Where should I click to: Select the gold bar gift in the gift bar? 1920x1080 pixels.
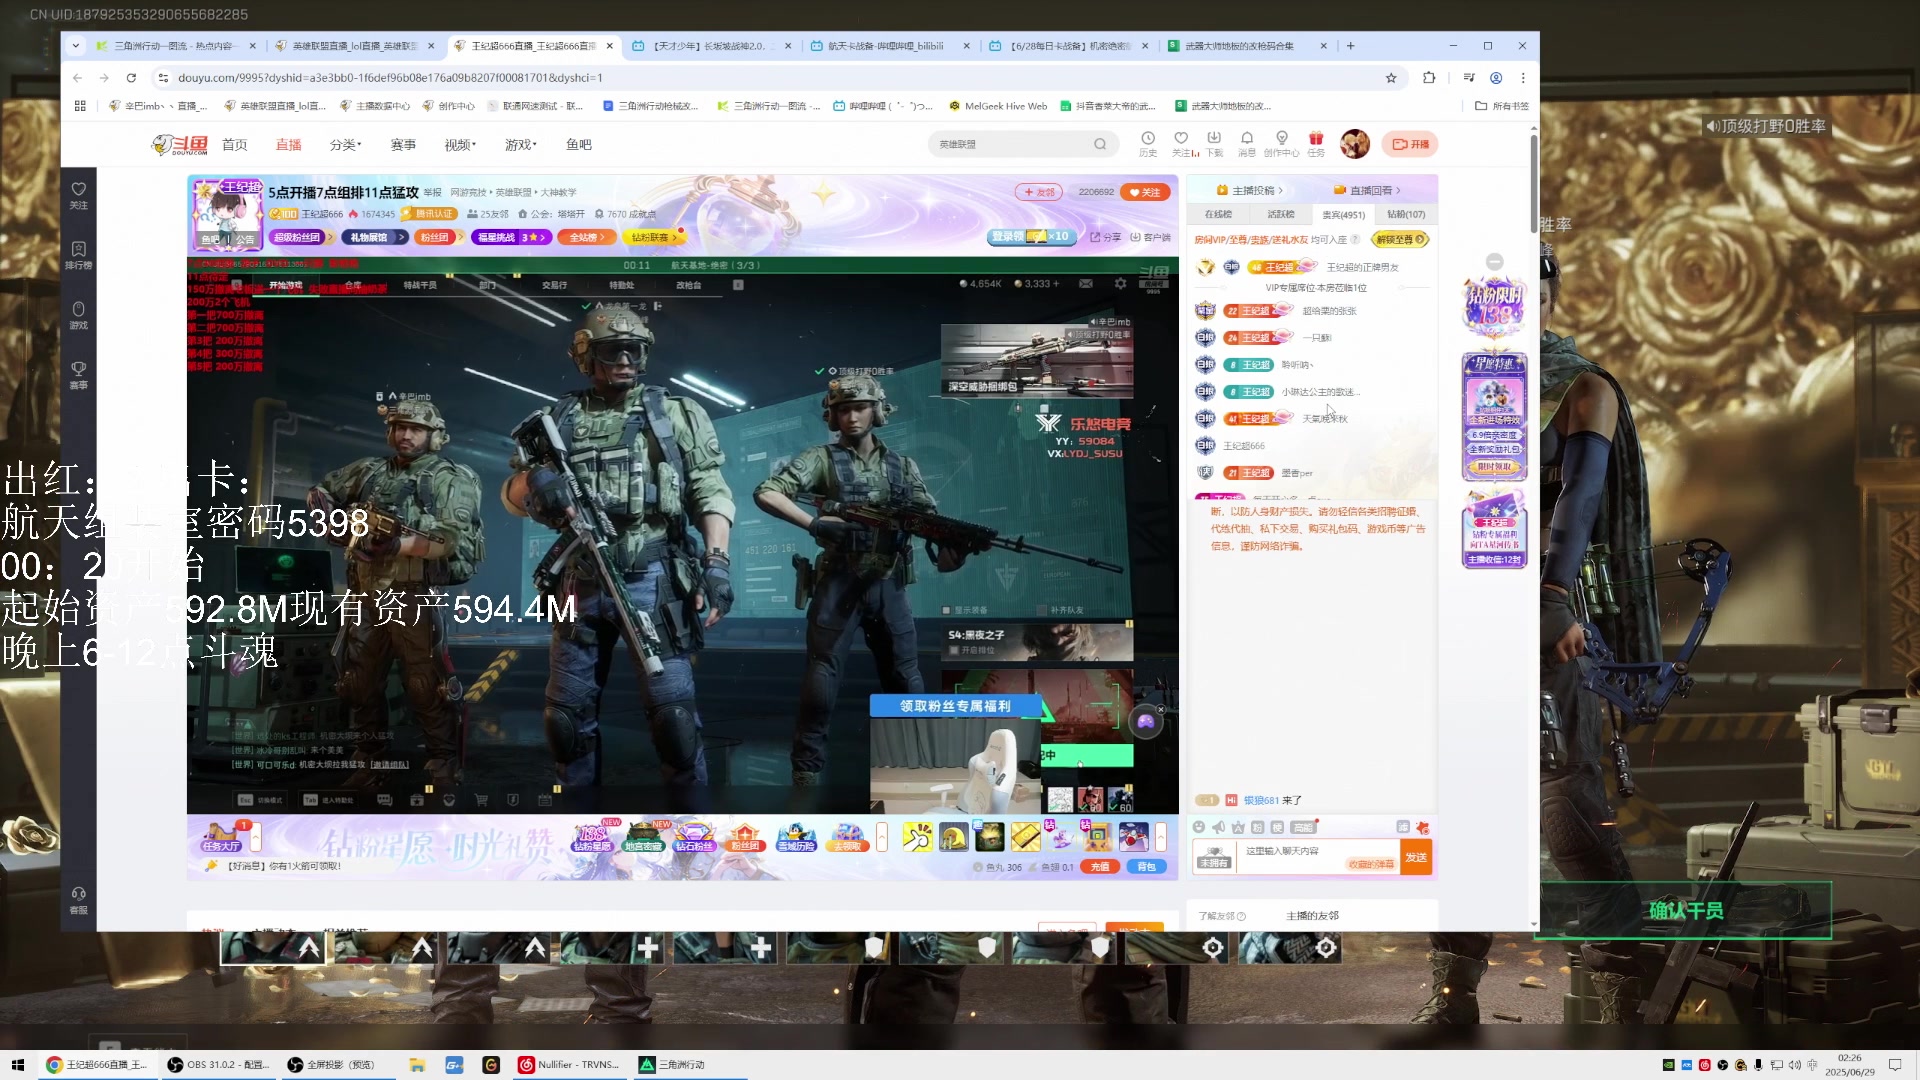(1025, 836)
